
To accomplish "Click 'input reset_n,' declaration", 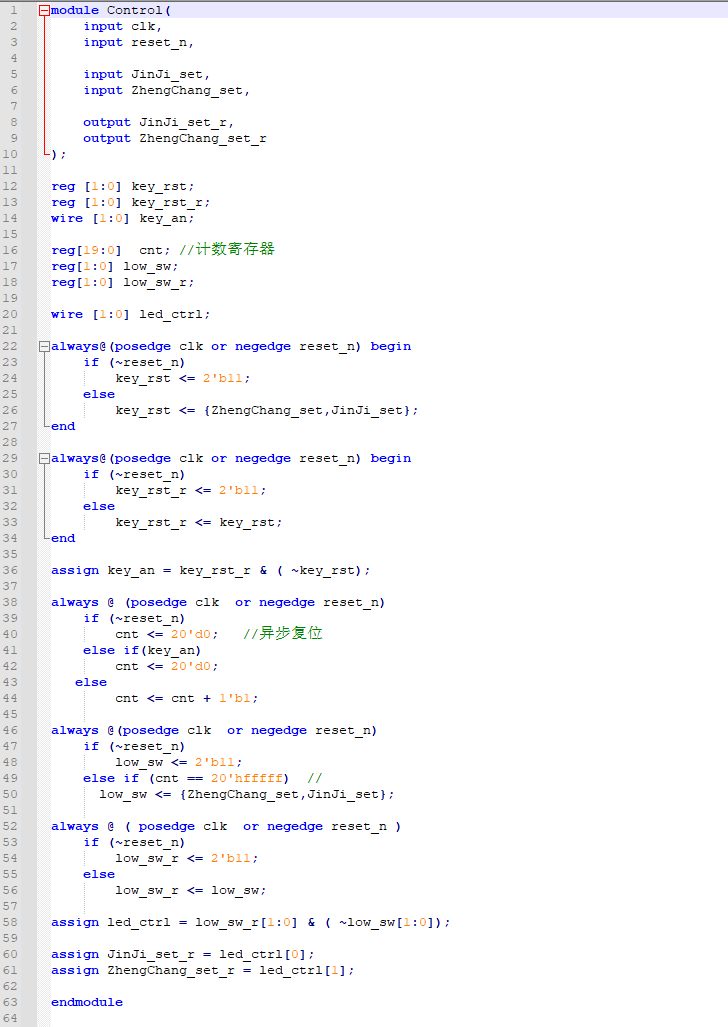I will [x=138, y=43].
